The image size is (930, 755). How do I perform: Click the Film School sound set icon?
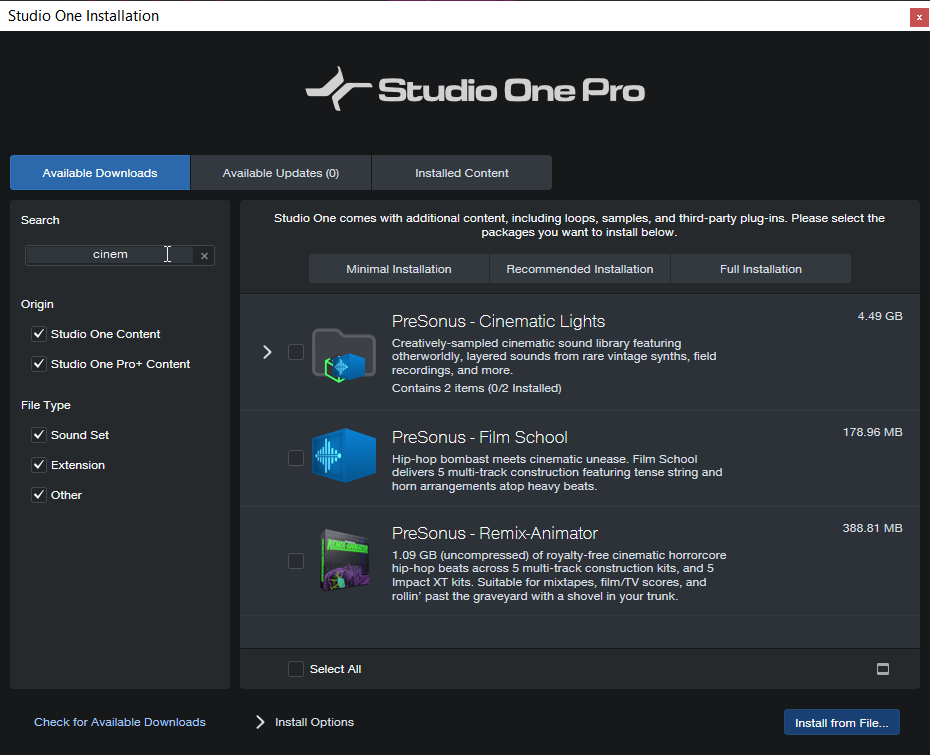click(344, 455)
